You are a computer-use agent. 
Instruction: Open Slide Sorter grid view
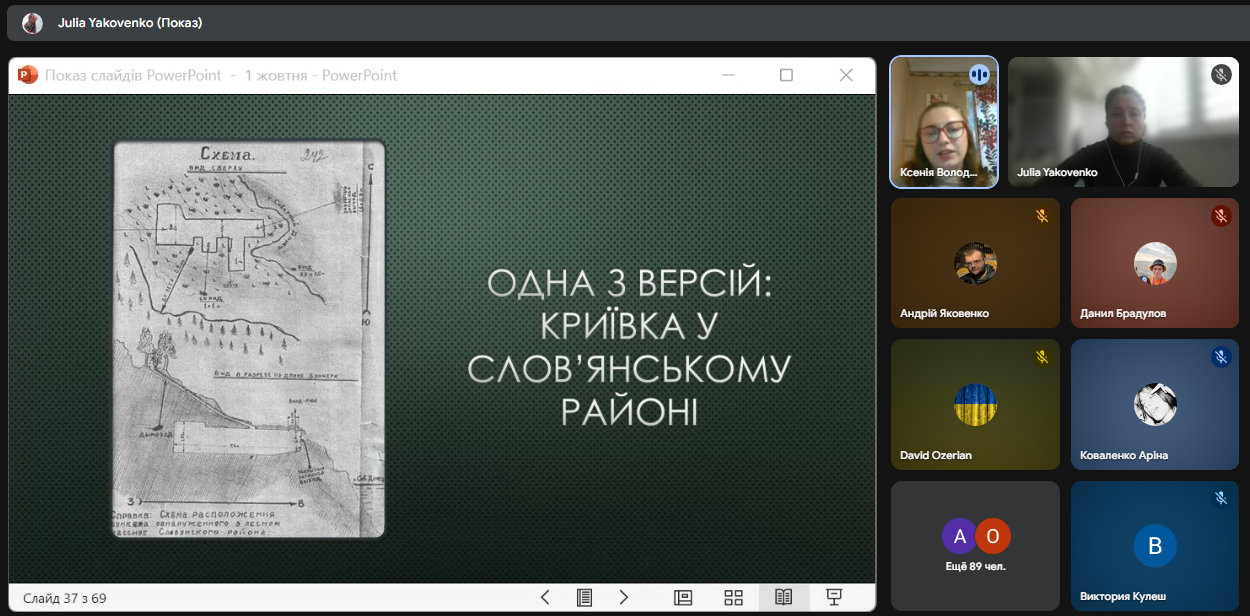coord(733,597)
